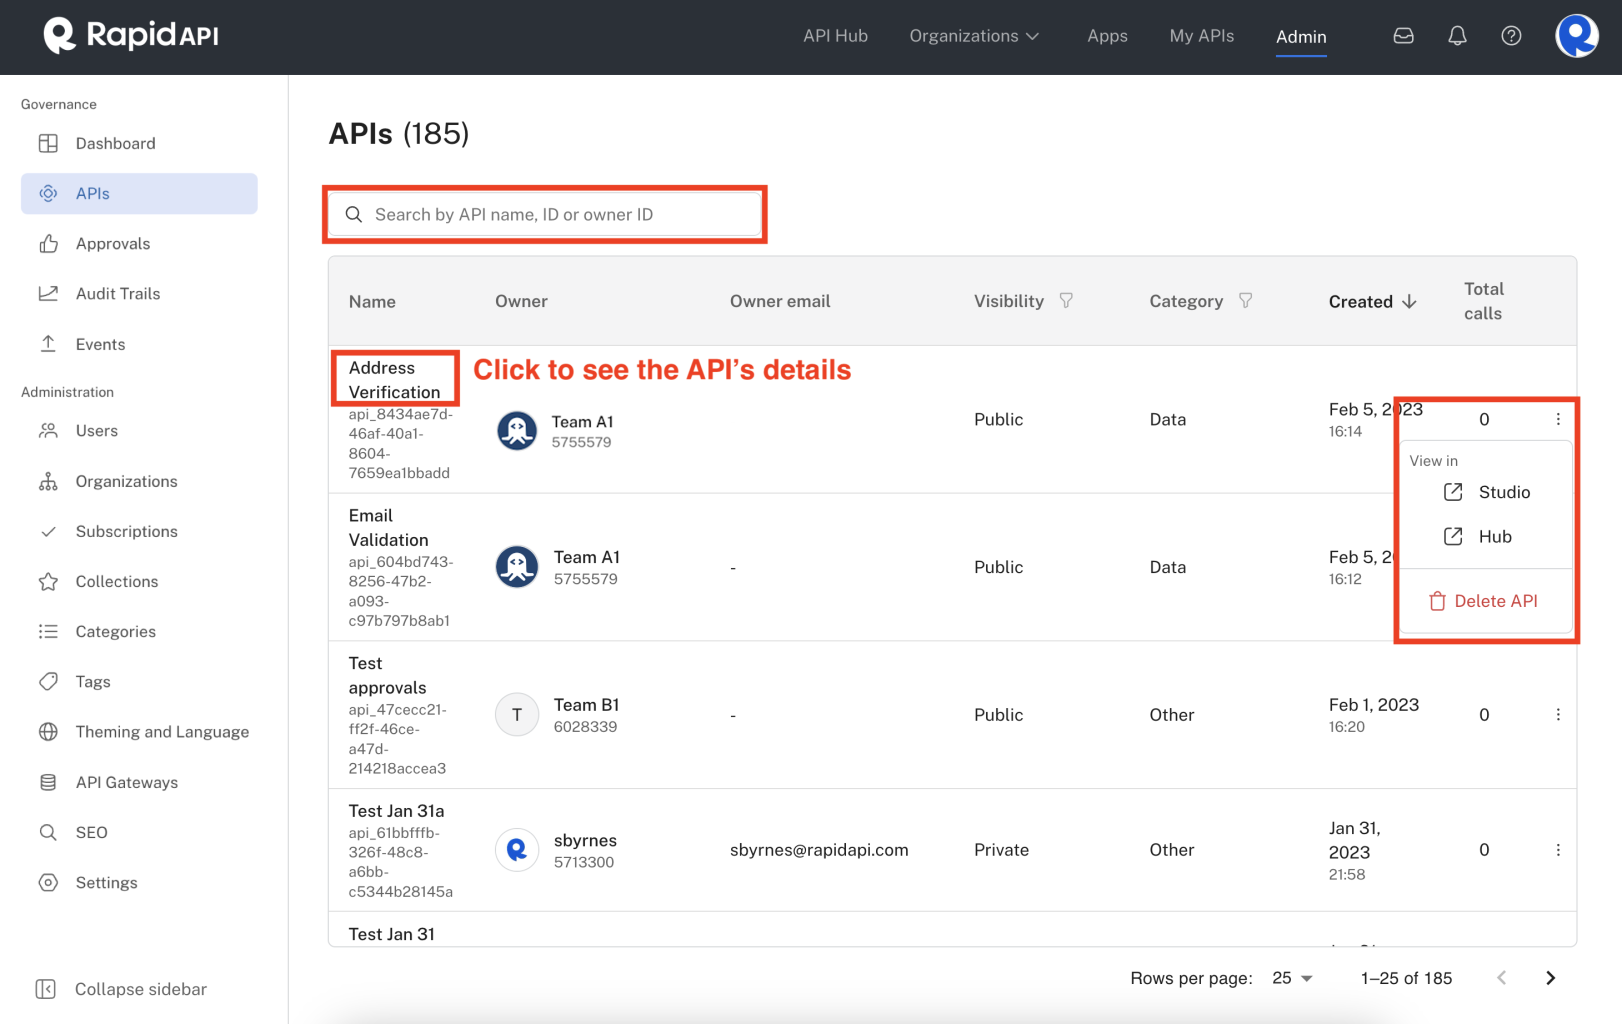Viewport: 1622px width, 1024px height.
Task: Select the Audit Trails sidebar icon
Action: click(48, 293)
